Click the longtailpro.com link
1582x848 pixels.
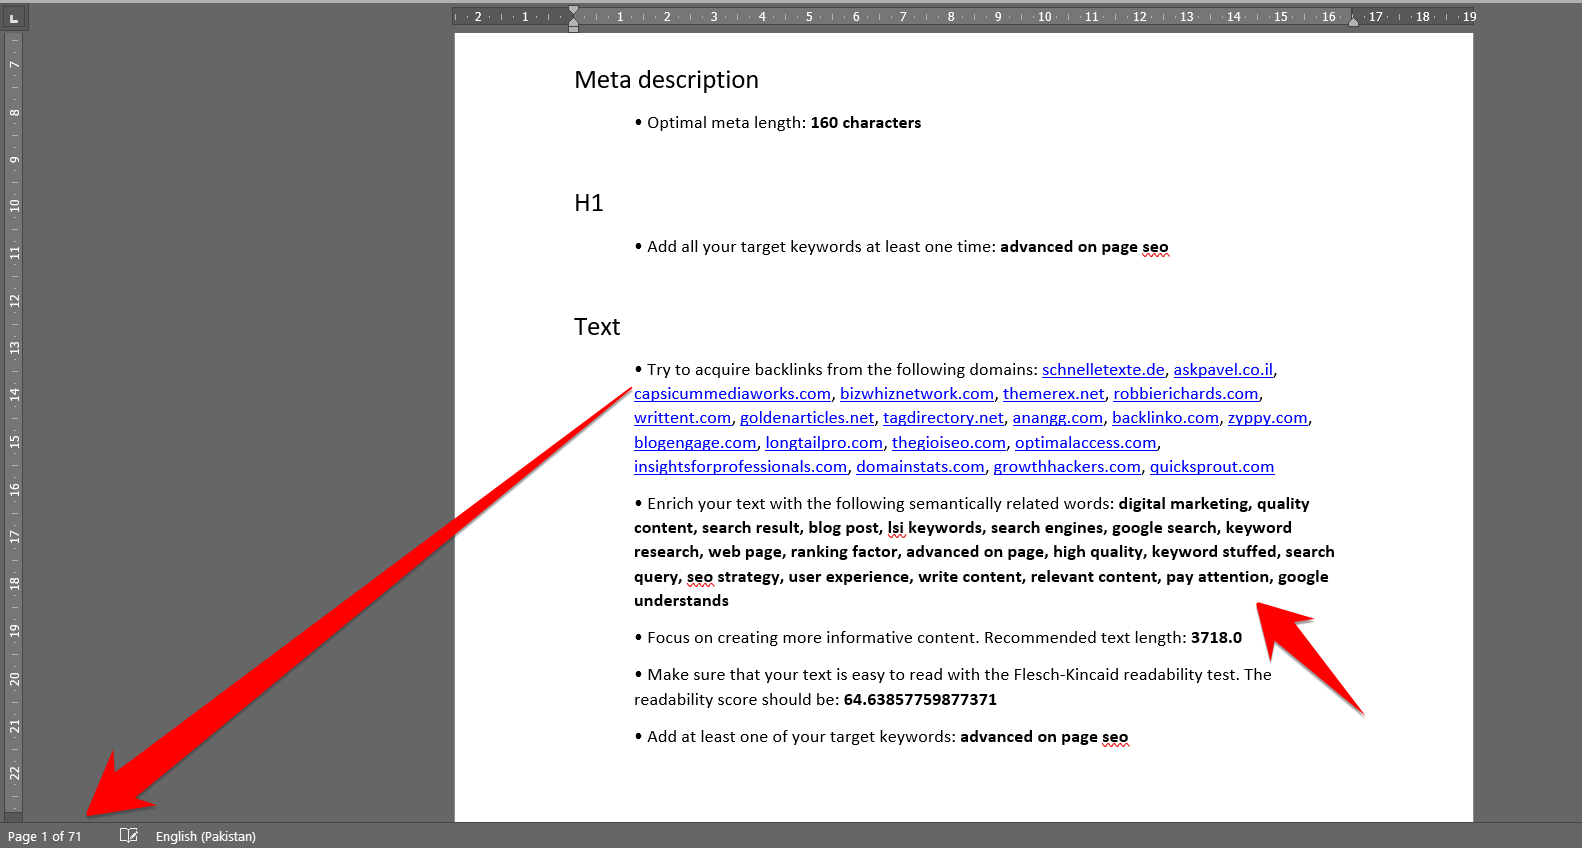823,443
